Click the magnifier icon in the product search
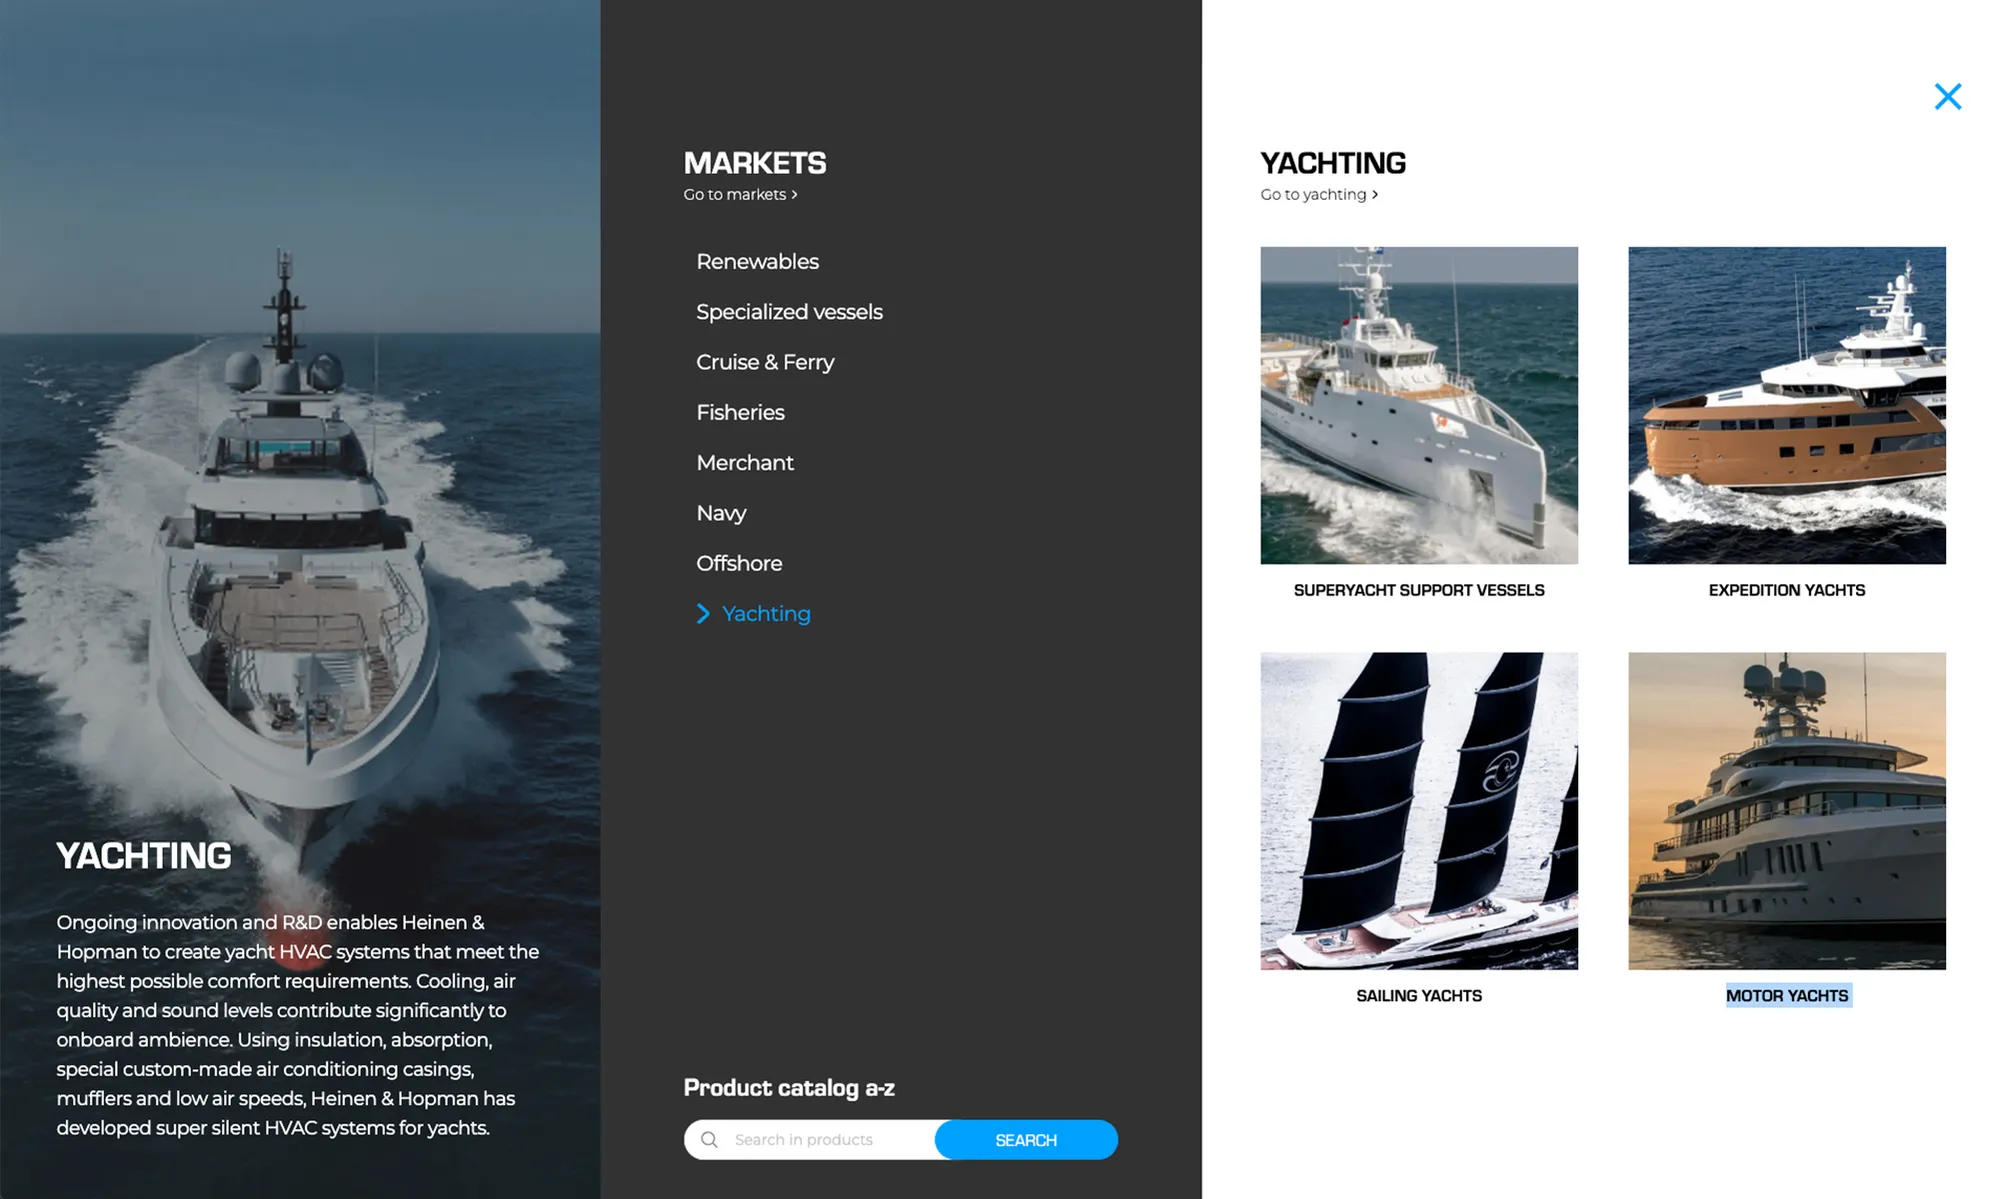This screenshot has height=1199, width=1999. (x=709, y=1140)
